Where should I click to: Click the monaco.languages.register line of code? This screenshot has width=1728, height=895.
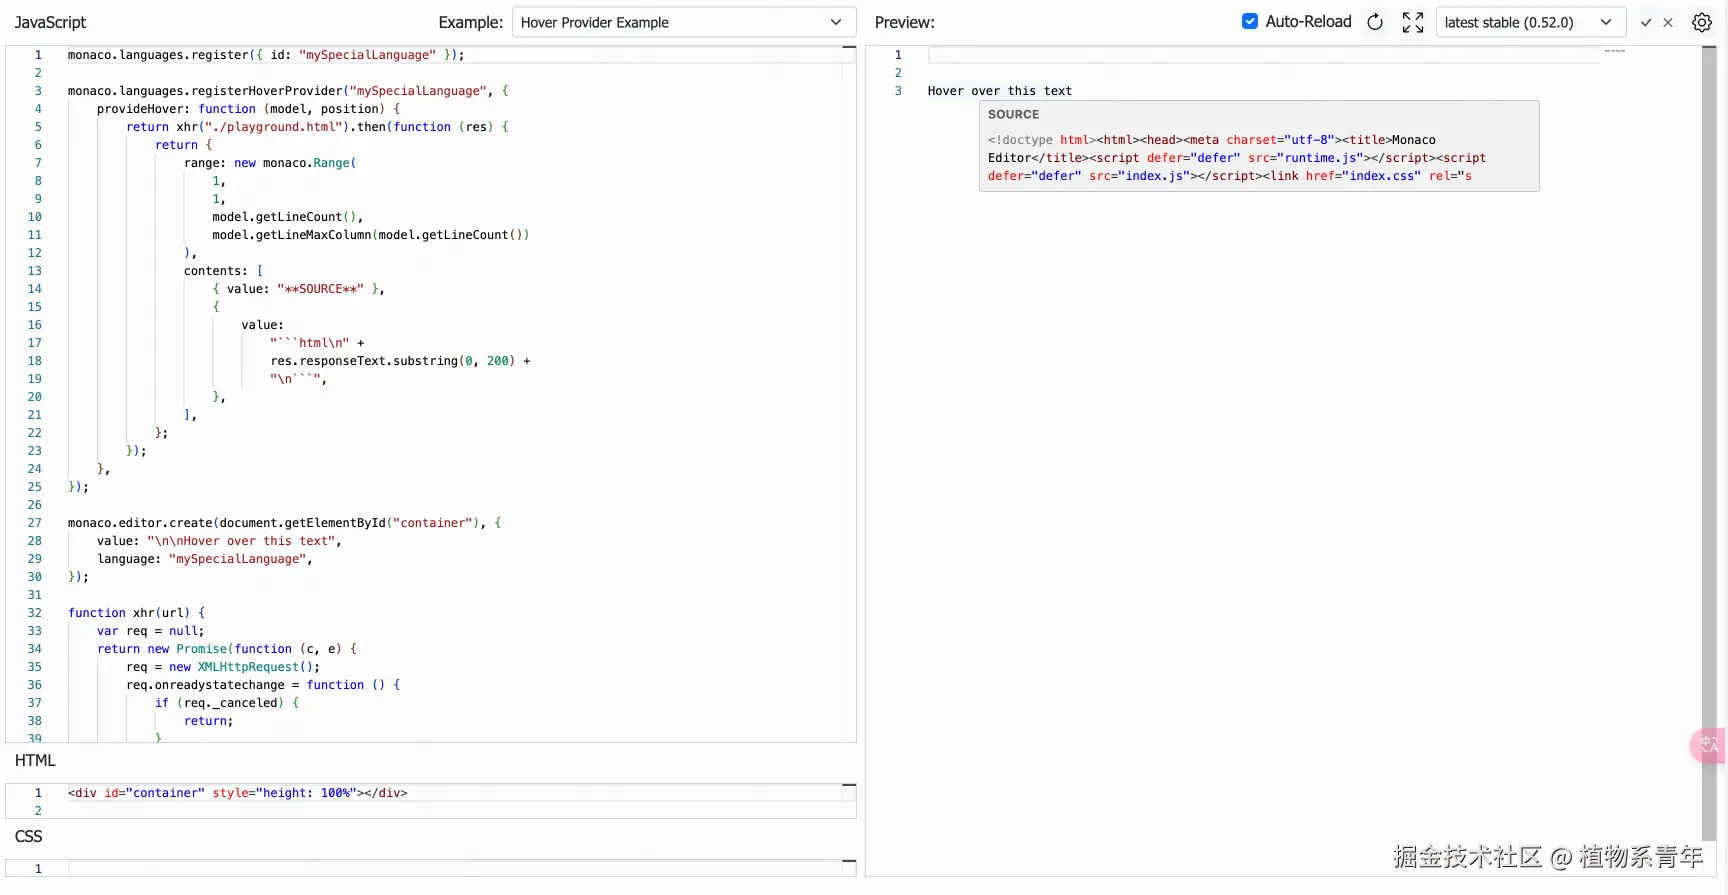266,55
